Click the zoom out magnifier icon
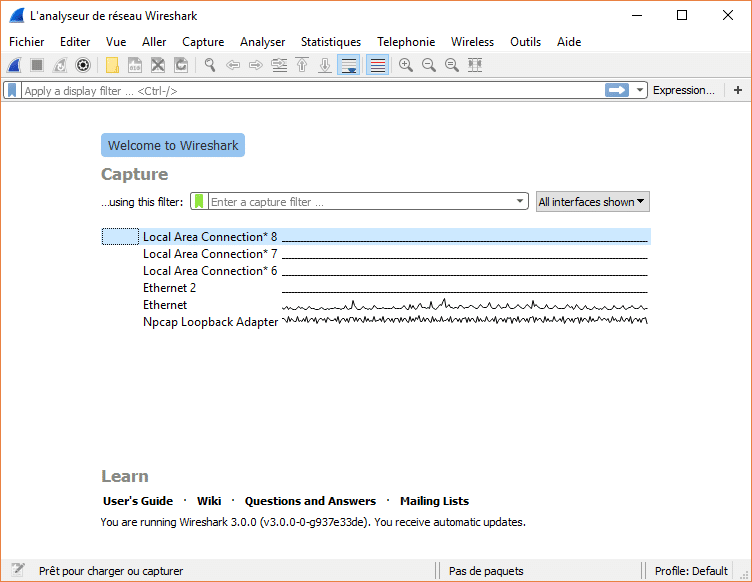The width and height of the screenshot is (752, 582). tap(429, 65)
